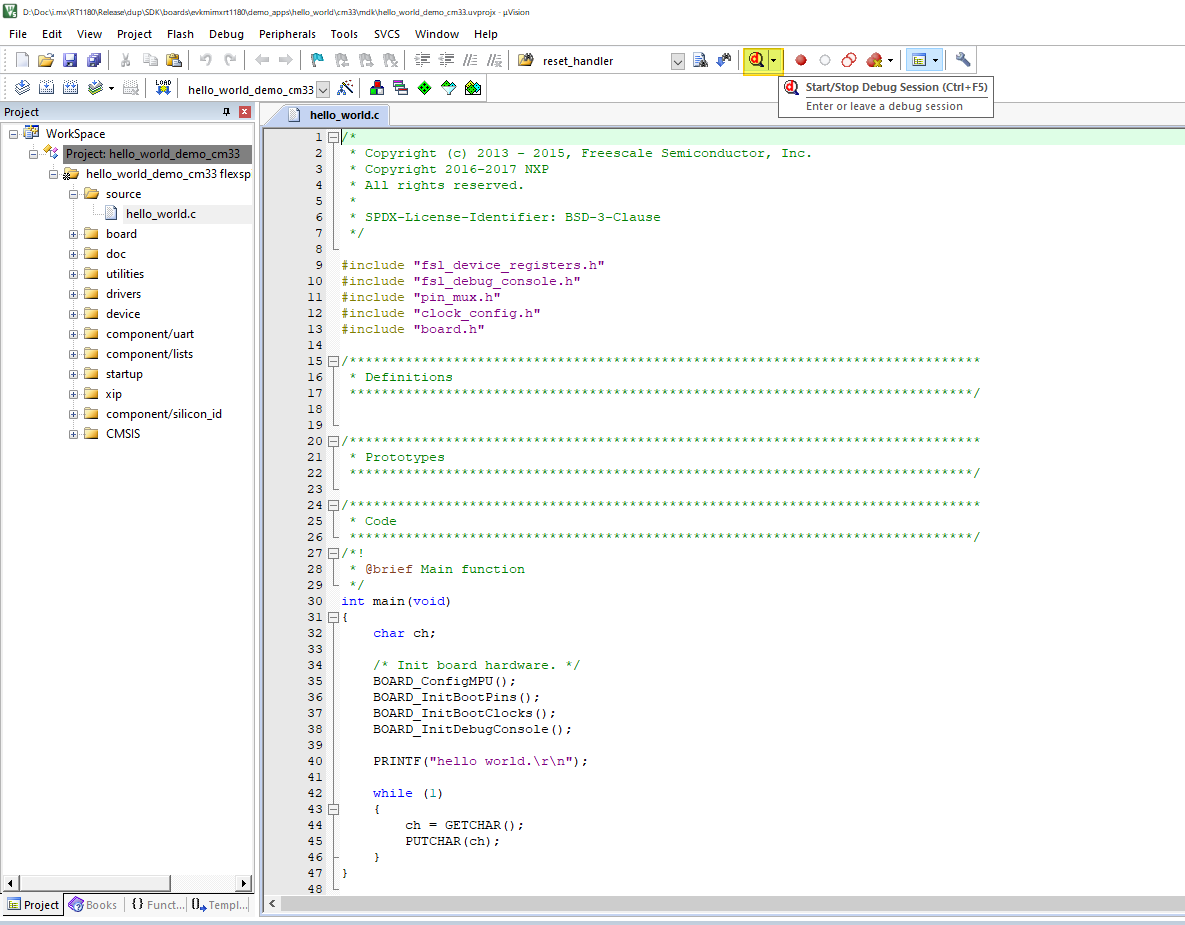Click the Manage Run-Time Environment green diamond icon

point(425,88)
